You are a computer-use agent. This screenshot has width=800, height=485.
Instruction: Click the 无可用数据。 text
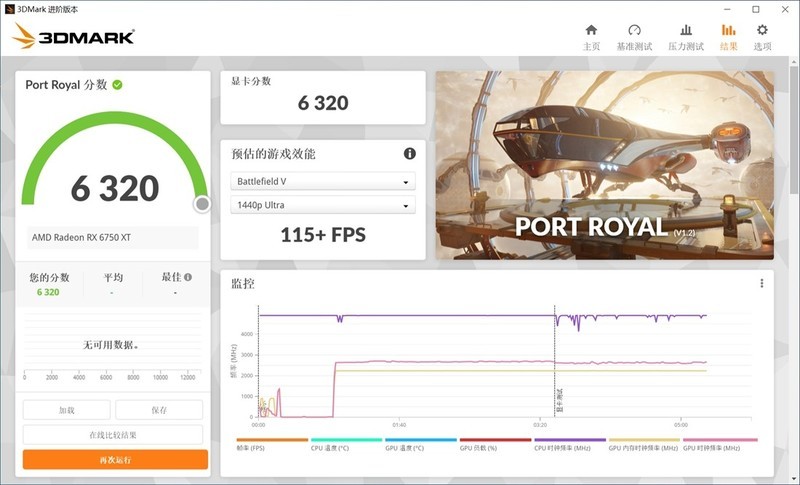[x=111, y=345]
